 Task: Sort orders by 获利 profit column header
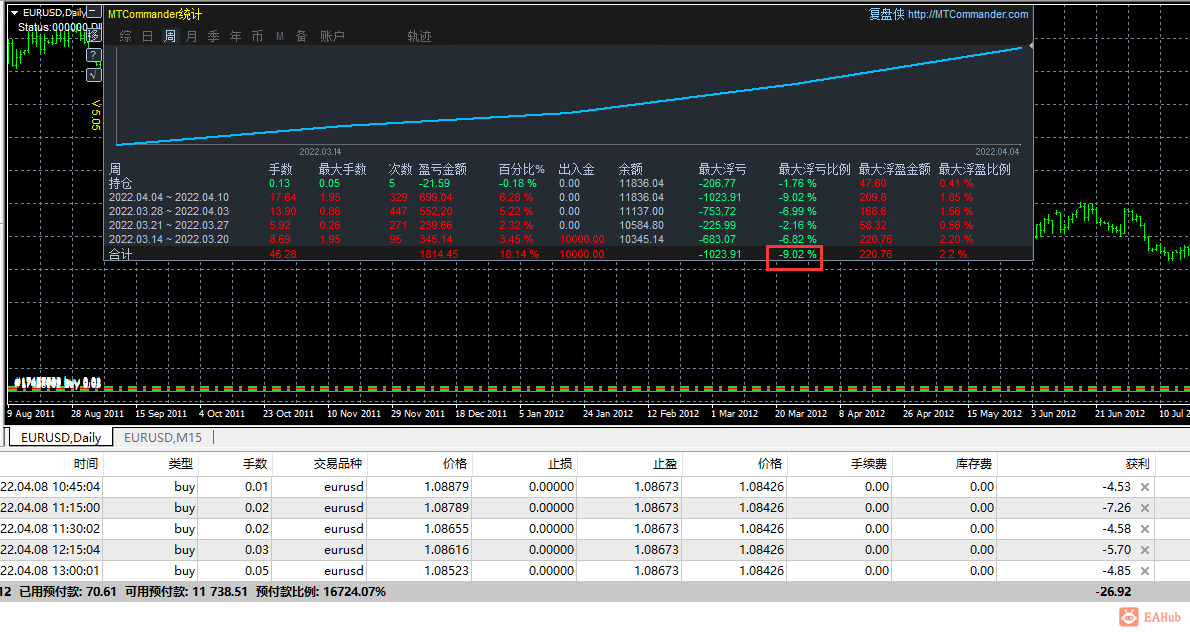1137,464
